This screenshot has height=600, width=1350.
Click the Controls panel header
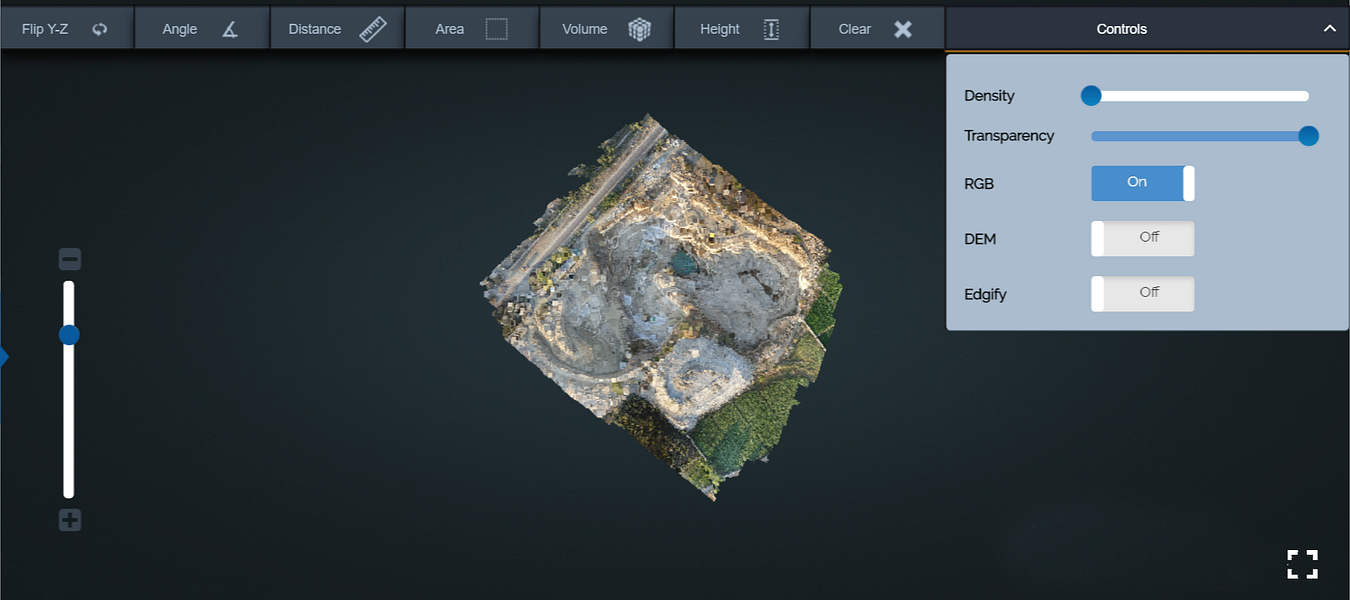pos(1121,29)
